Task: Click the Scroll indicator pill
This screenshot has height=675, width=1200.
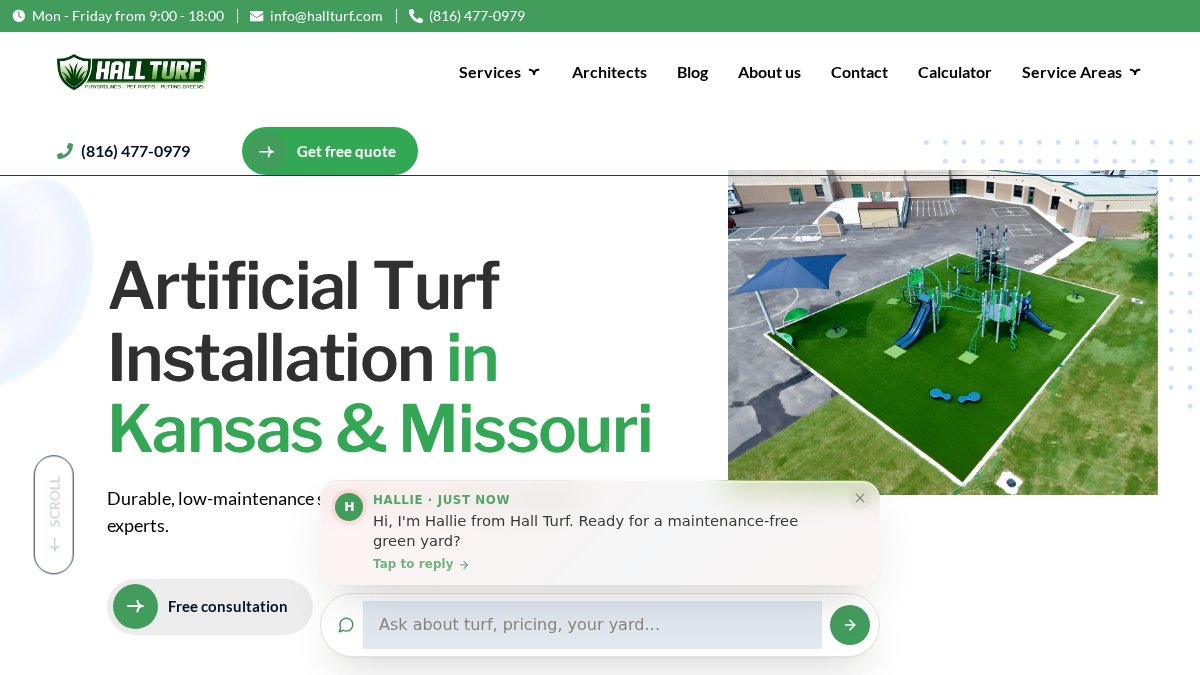Action: coord(54,515)
